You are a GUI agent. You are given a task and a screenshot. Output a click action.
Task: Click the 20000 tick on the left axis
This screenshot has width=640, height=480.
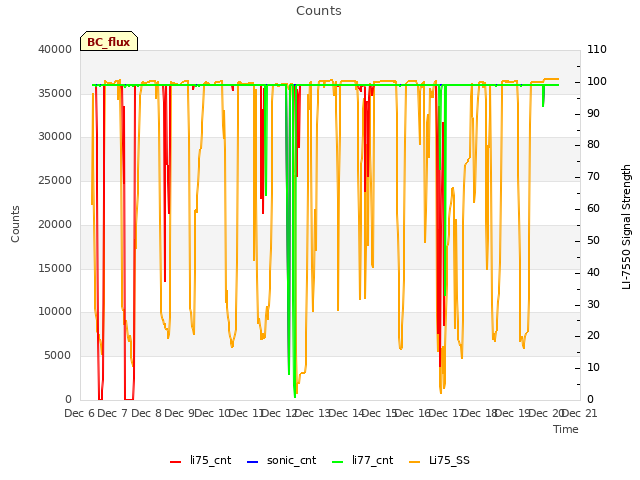[55, 224]
